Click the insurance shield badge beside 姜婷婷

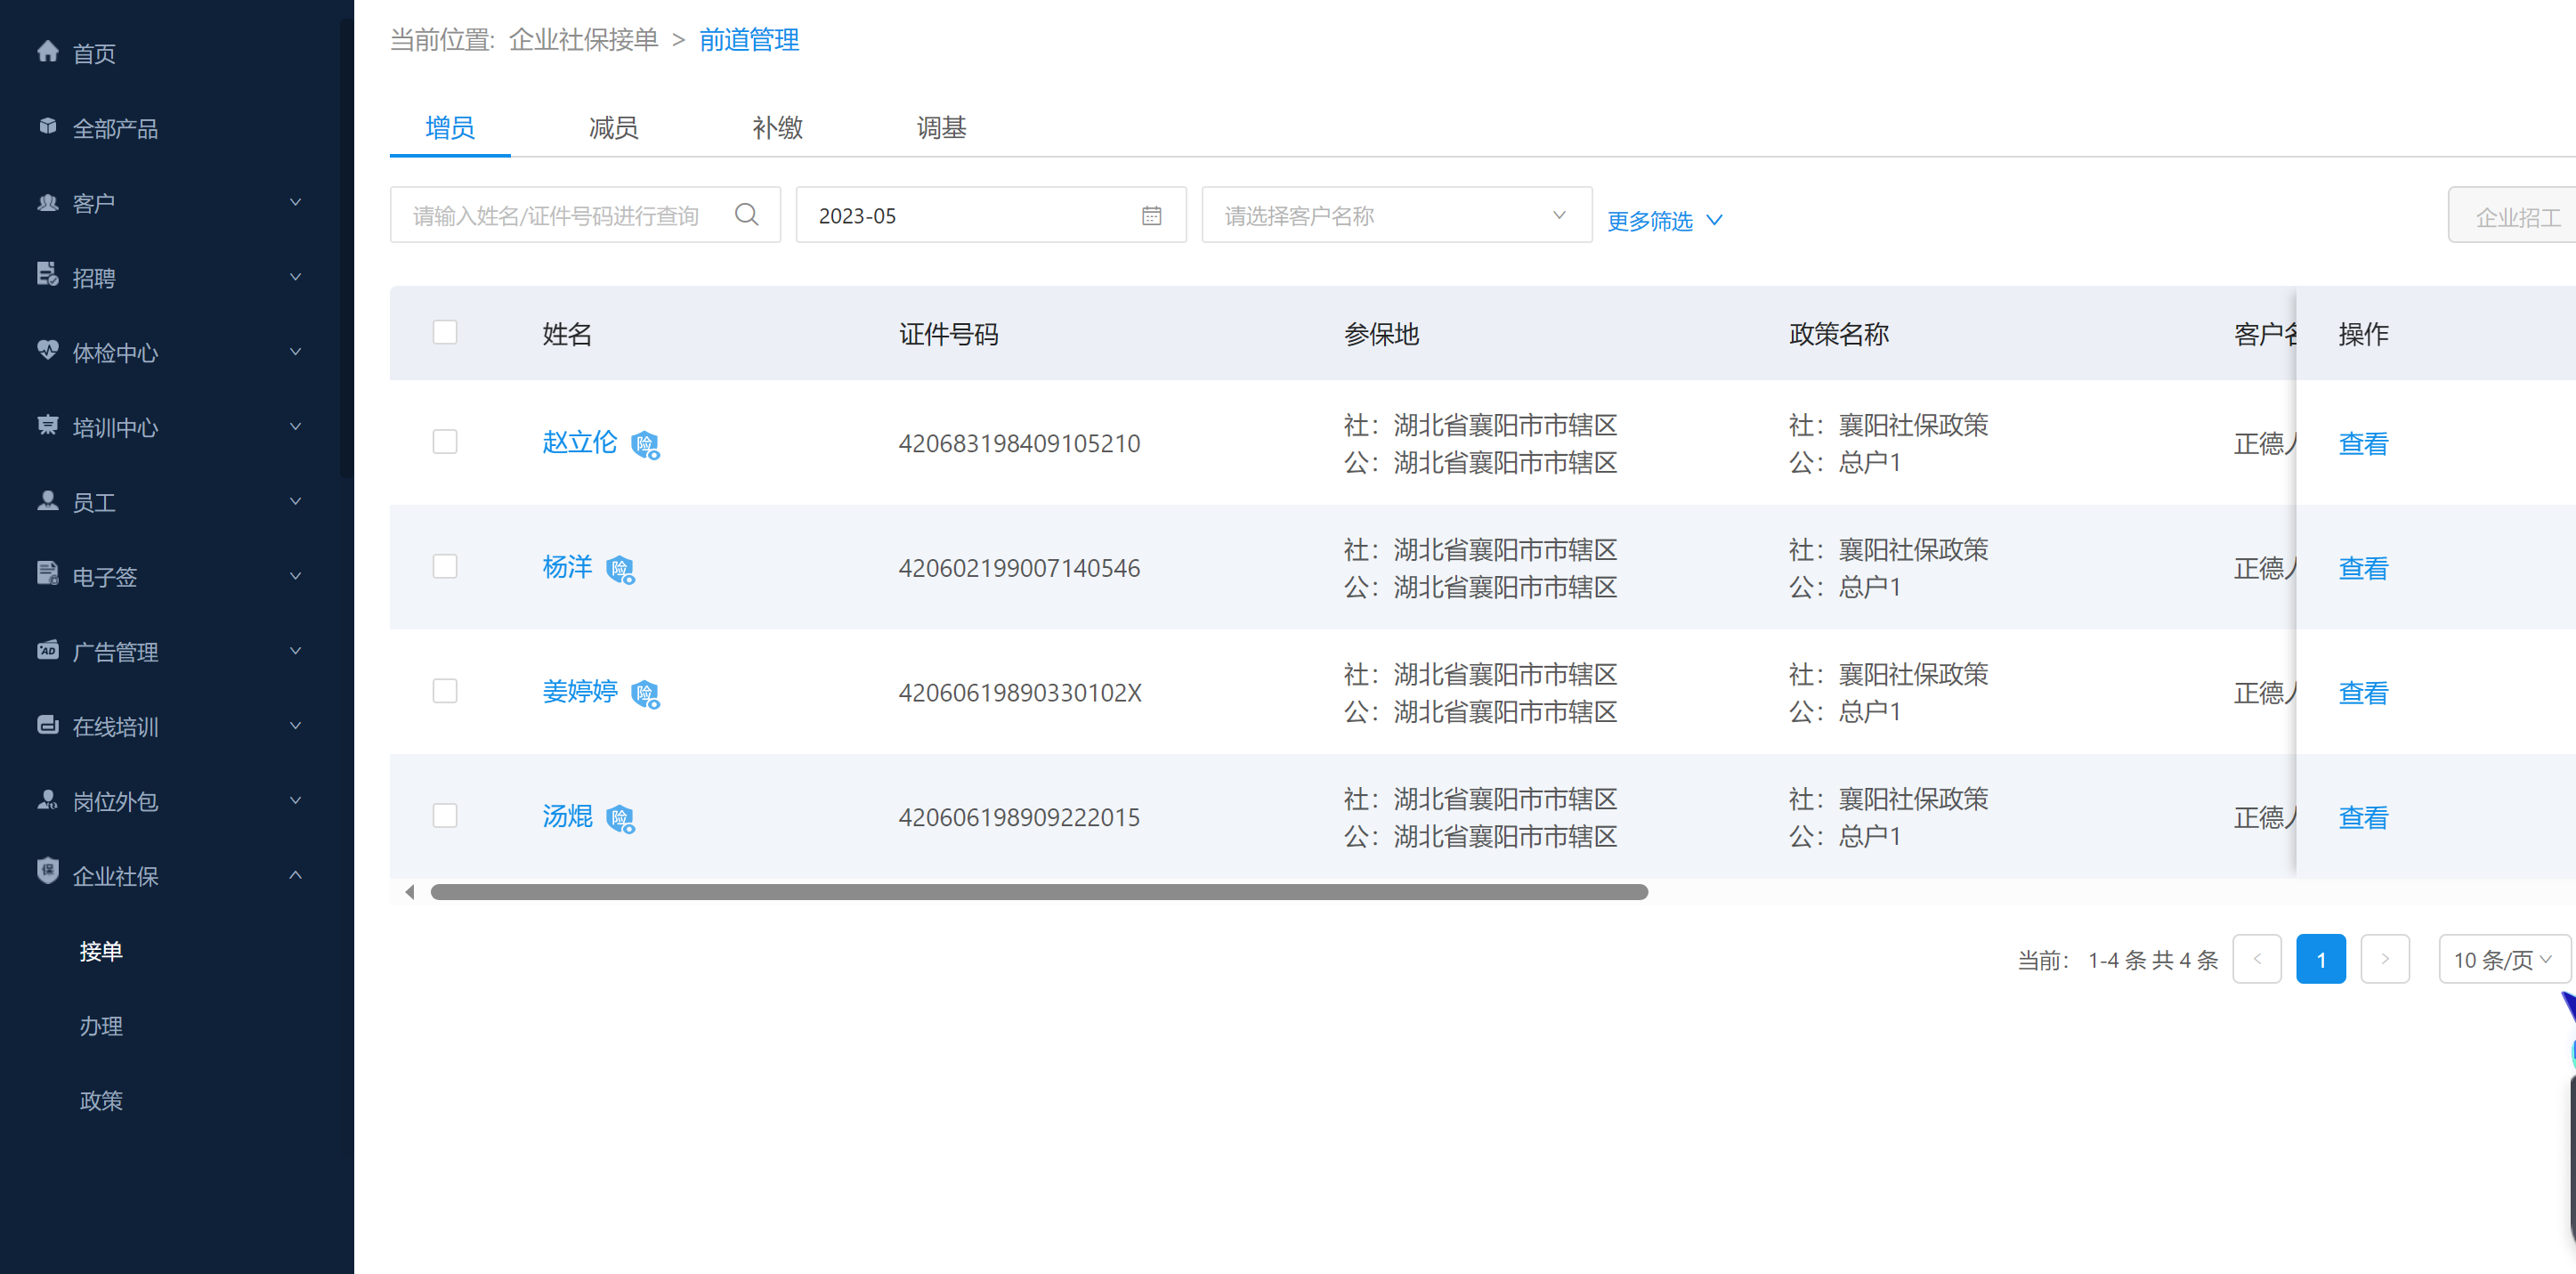point(645,694)
